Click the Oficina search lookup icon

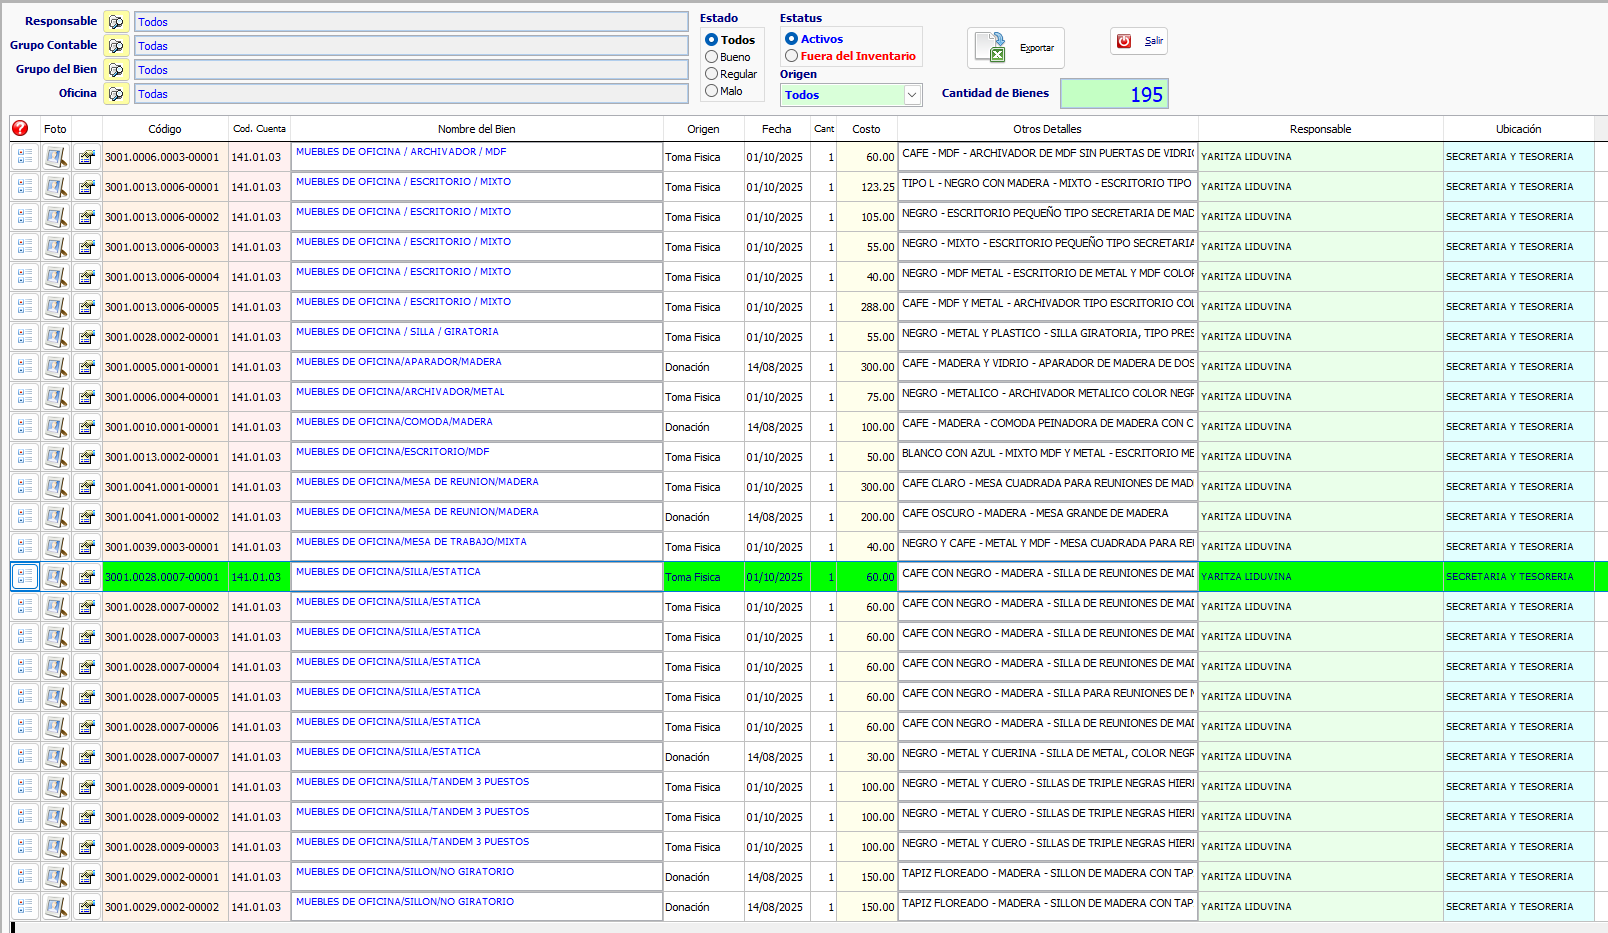pos(117,94)
